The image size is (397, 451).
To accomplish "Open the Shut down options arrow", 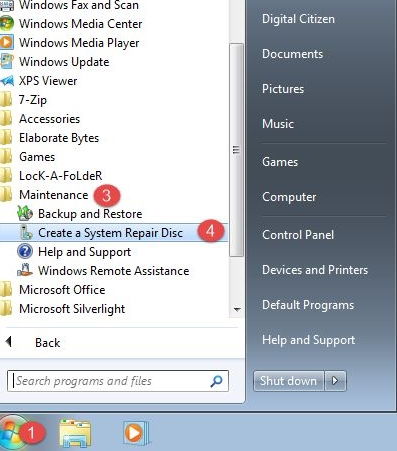I will pos(335,380).
